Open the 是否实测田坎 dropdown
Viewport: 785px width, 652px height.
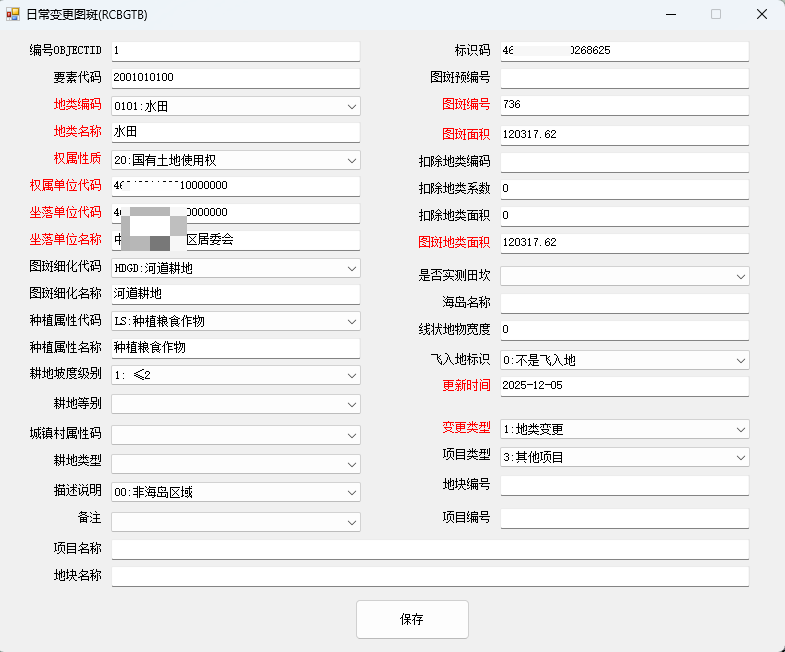pyautogui.click(x=625, y=276)
